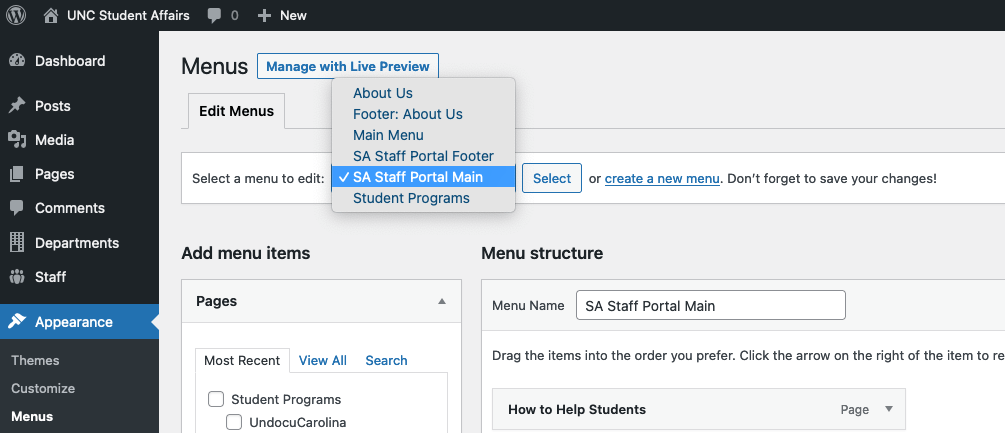Viewport: 1005px width, 433px height.
Task: Click the Pages panel heading
Action: coord(217,301)
